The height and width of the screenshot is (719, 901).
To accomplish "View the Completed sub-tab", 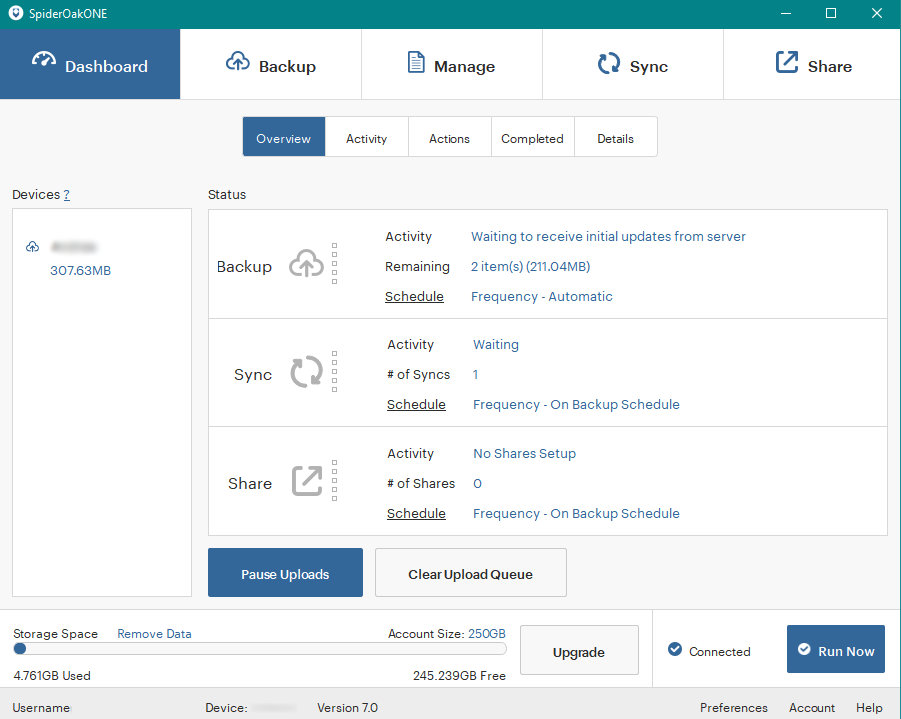I will [x=532, y=137].
